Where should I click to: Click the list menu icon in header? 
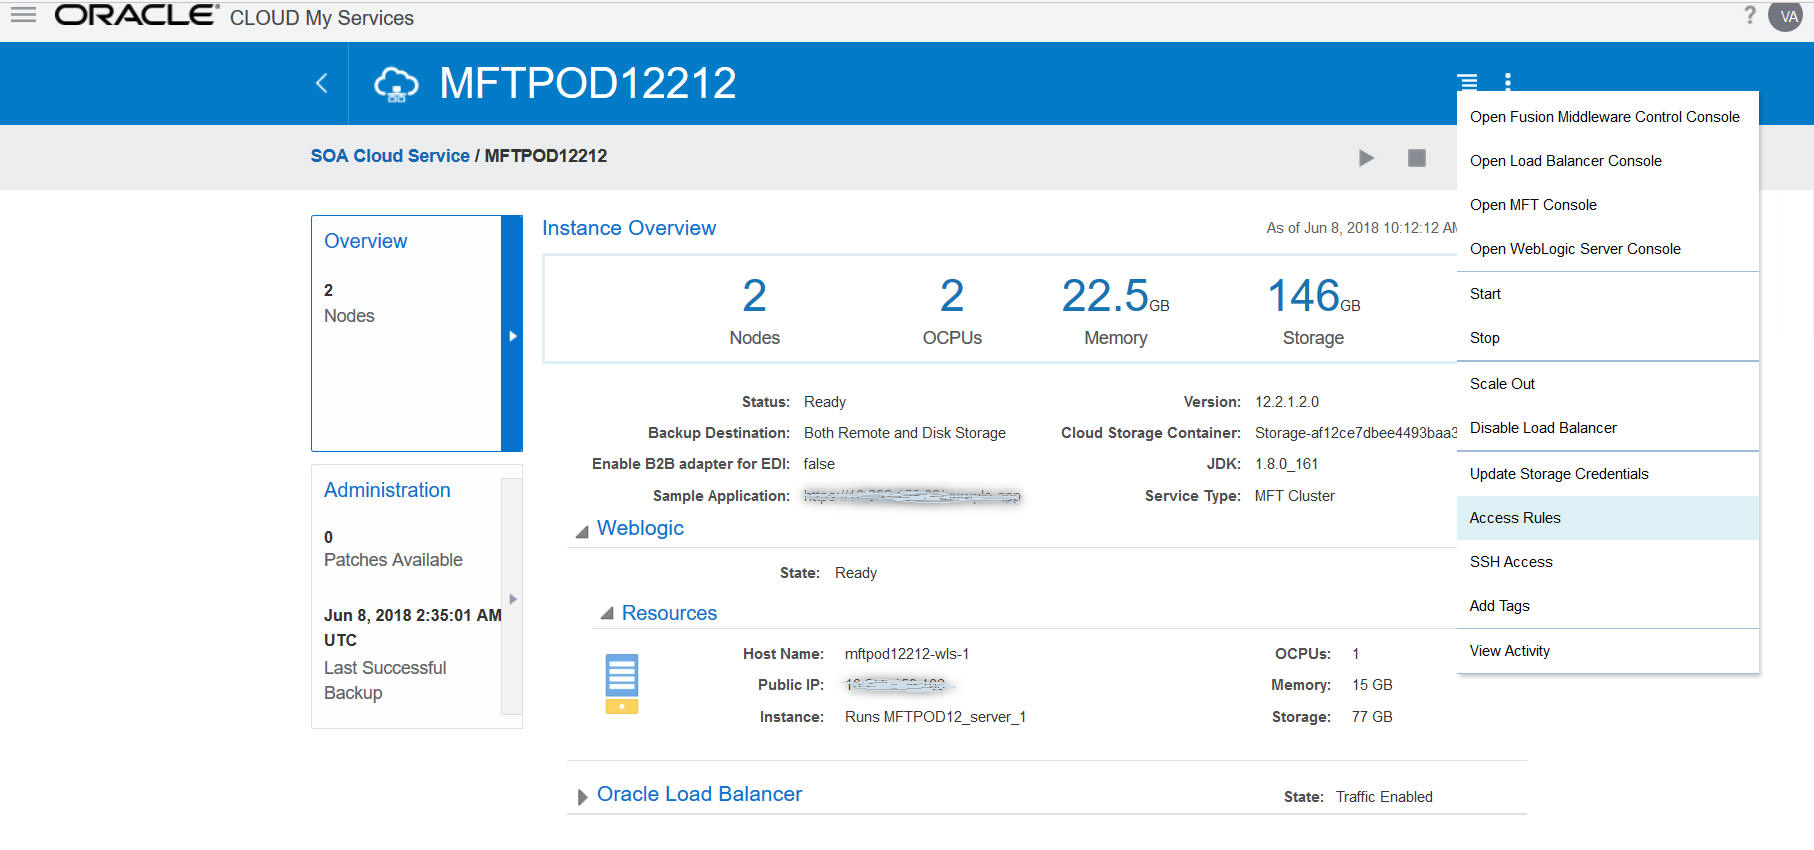coord(1467,82)
